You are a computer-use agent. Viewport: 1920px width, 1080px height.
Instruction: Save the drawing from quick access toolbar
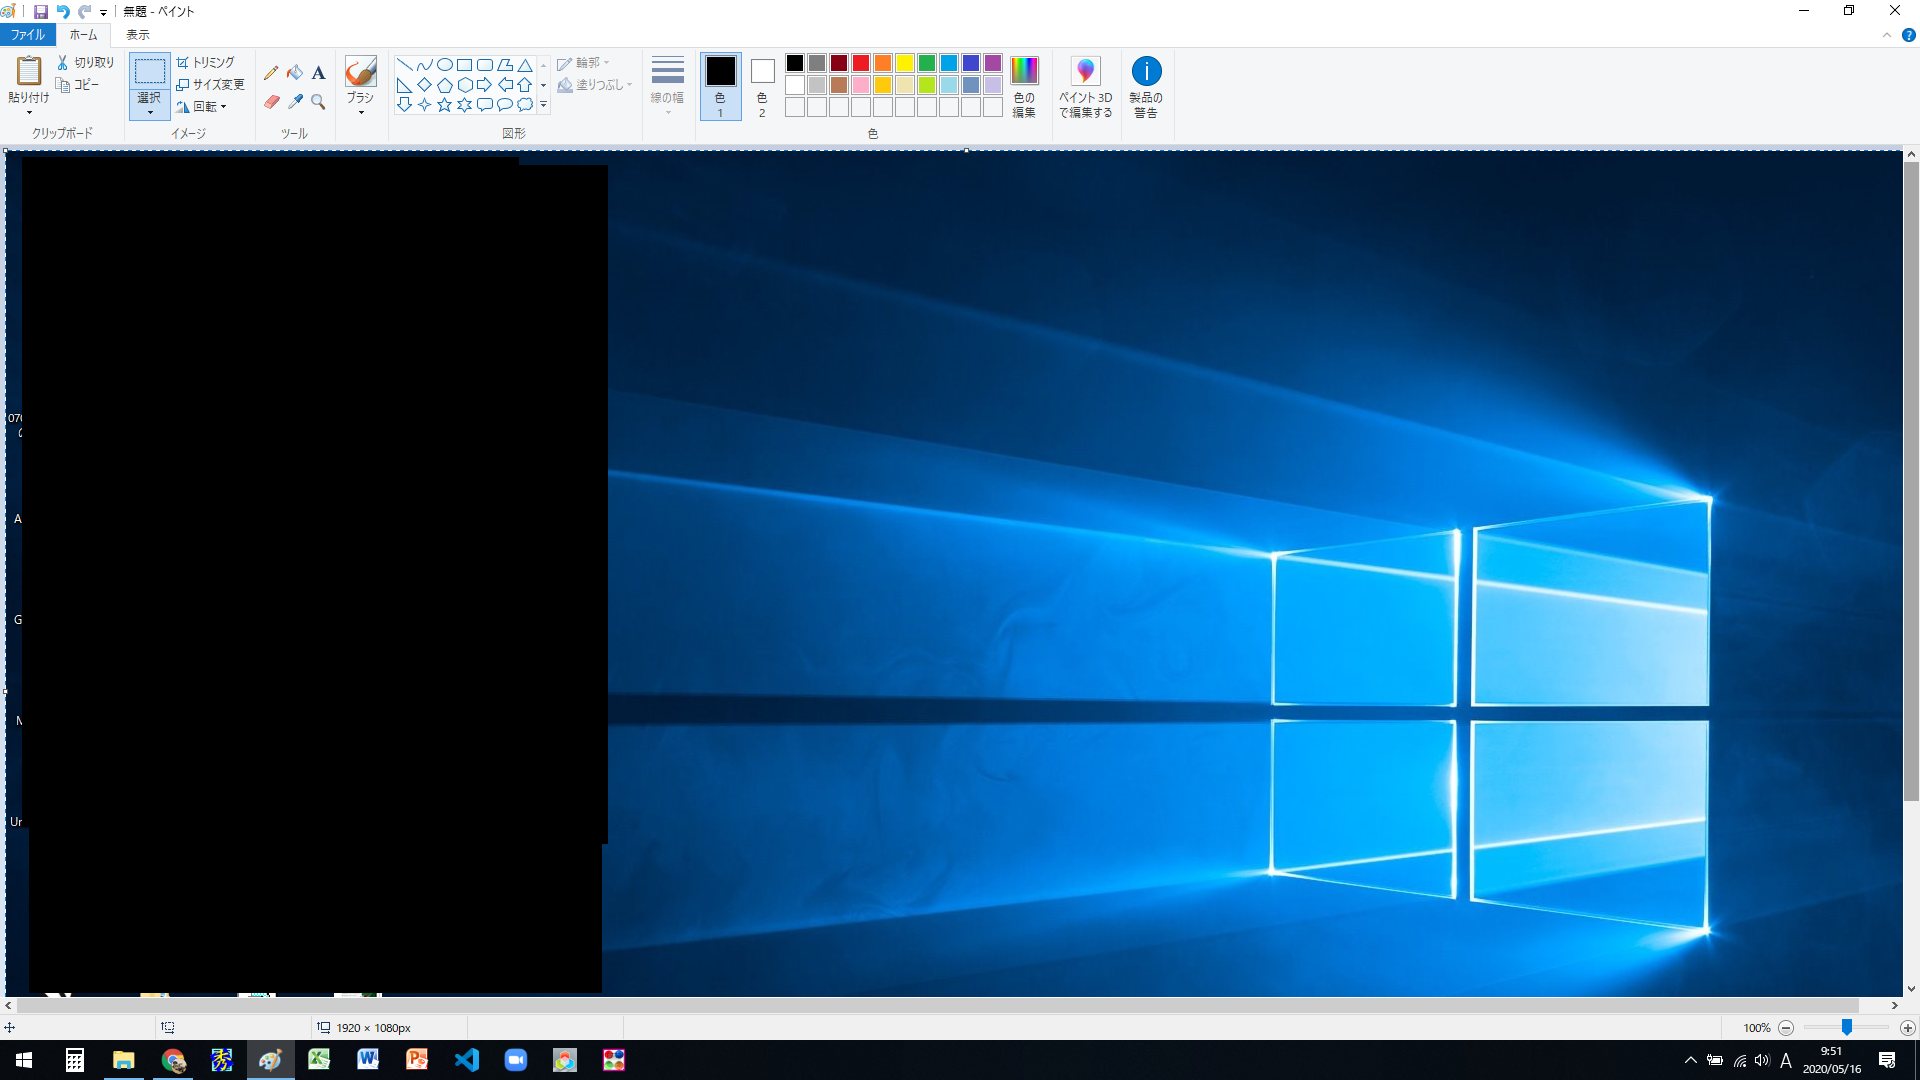pos(41,12)
